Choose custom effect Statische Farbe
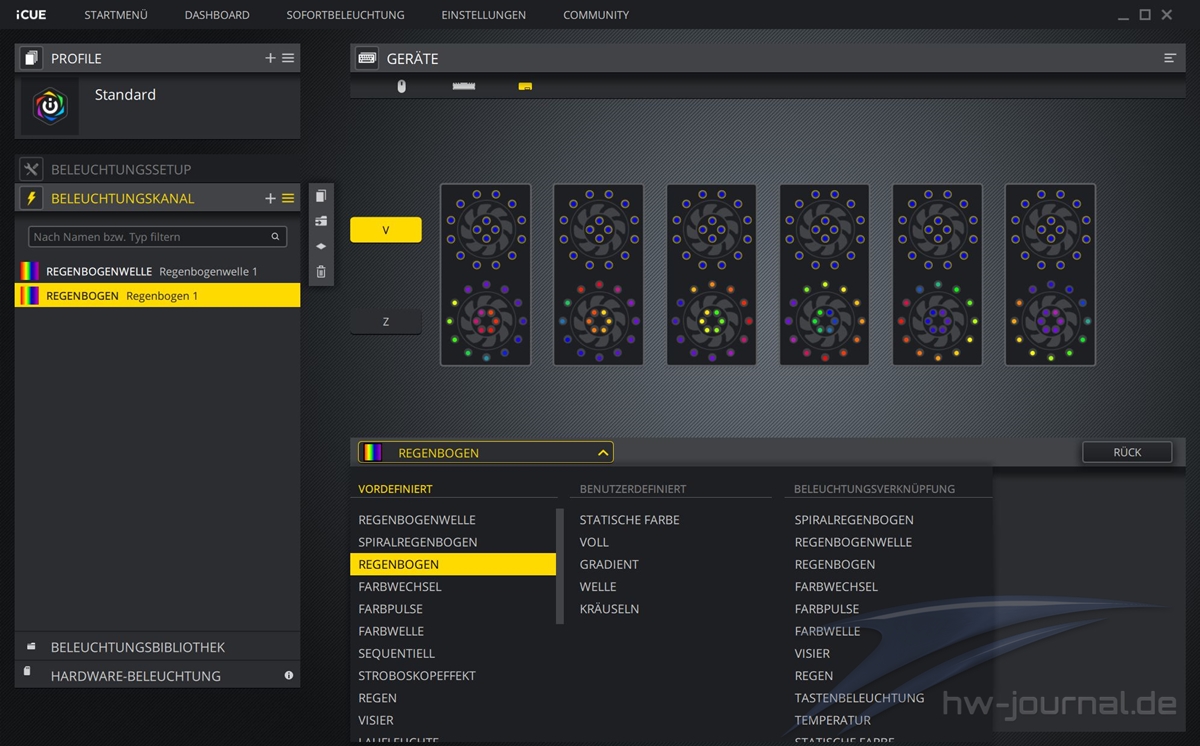1200x746 pixels. click(x=629, y=520)
